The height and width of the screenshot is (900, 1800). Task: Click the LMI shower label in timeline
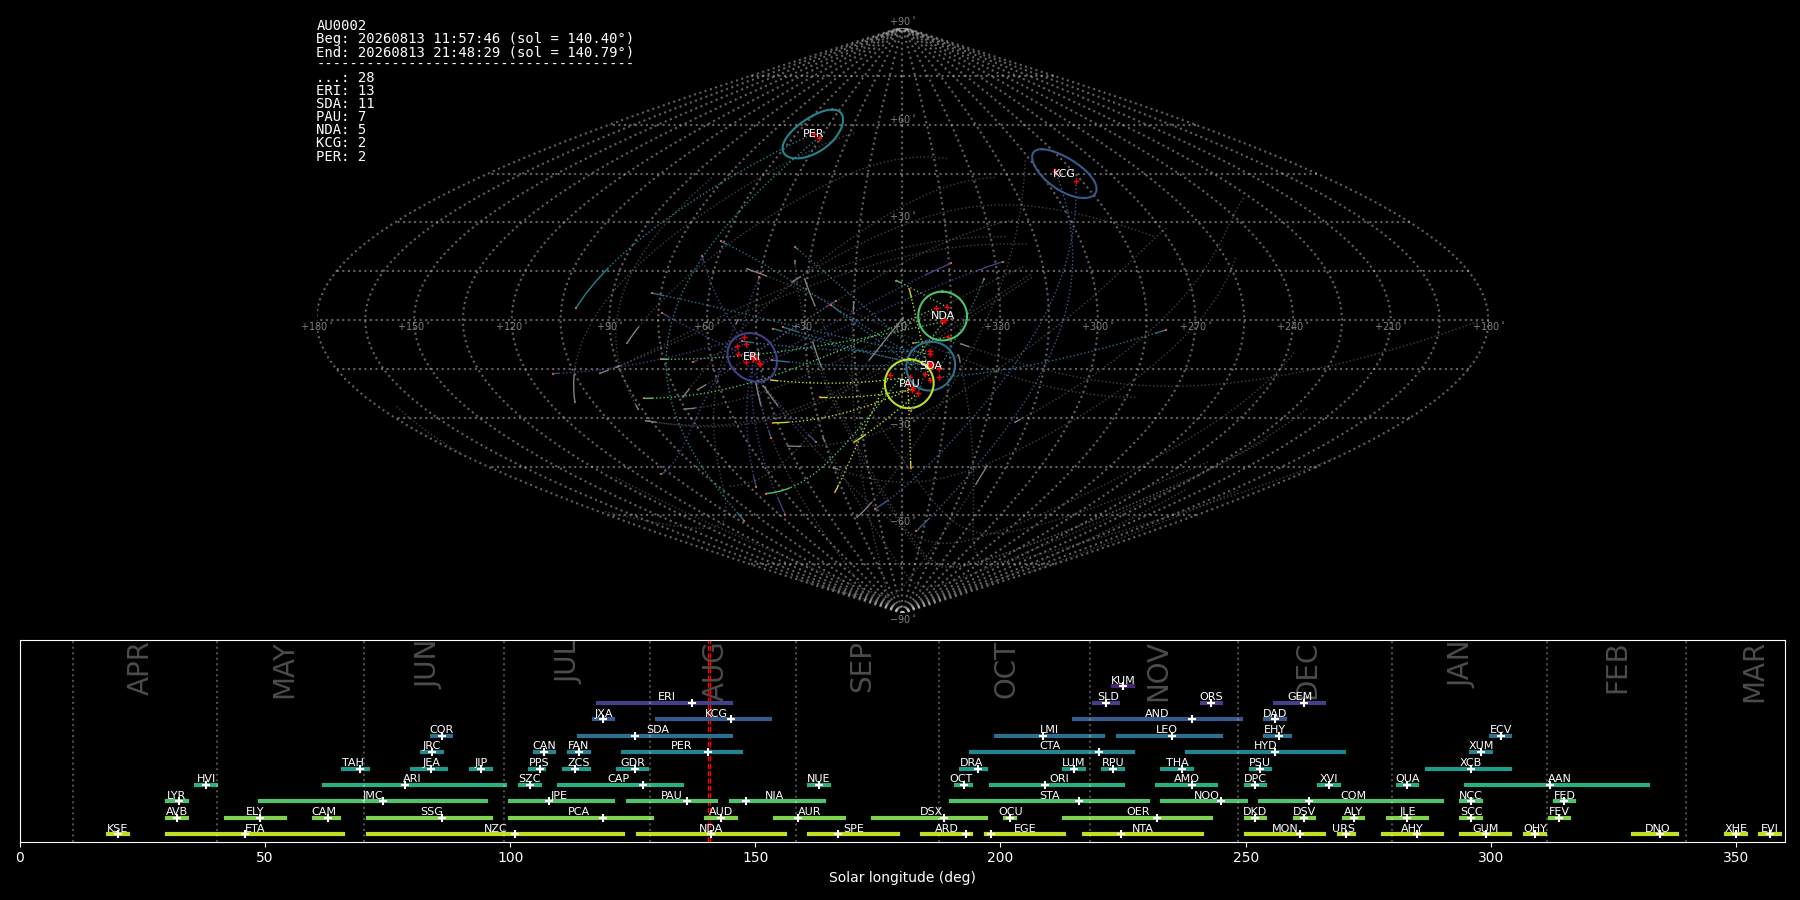(1048, 730)
